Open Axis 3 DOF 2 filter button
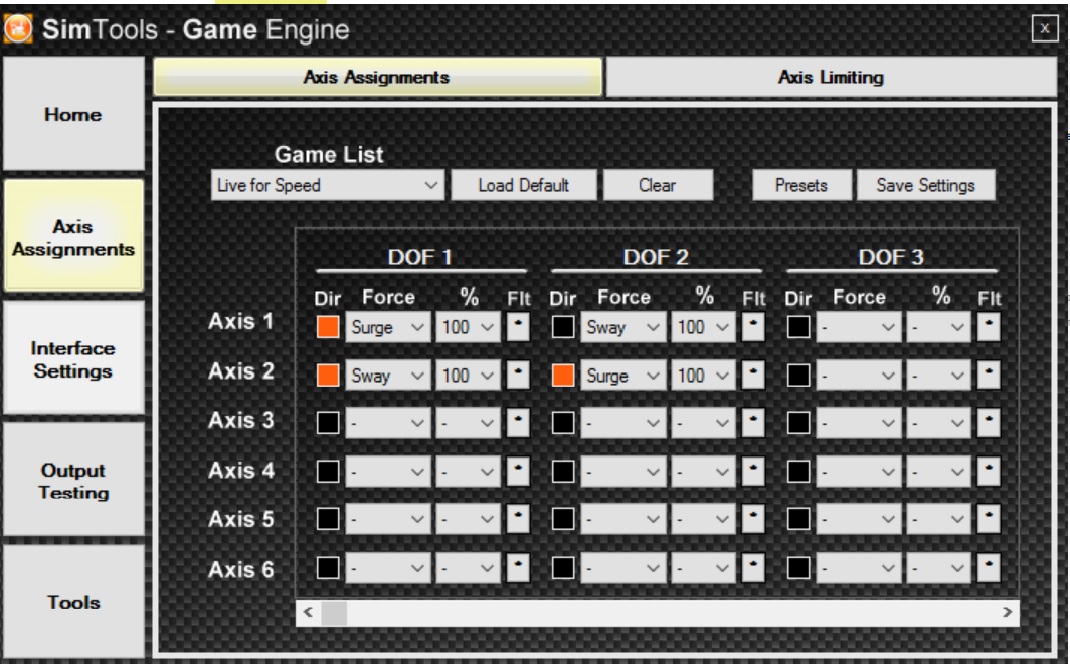Screen dimensions: 1070x664 (x=753, y=422)
